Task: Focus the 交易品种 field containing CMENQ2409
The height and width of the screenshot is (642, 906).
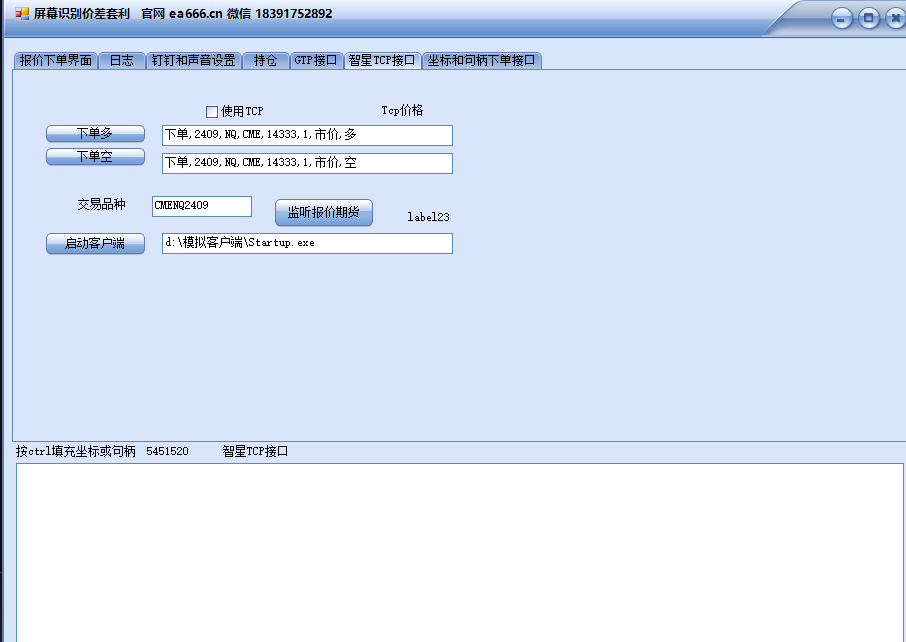Action: [x=201, y=206]
